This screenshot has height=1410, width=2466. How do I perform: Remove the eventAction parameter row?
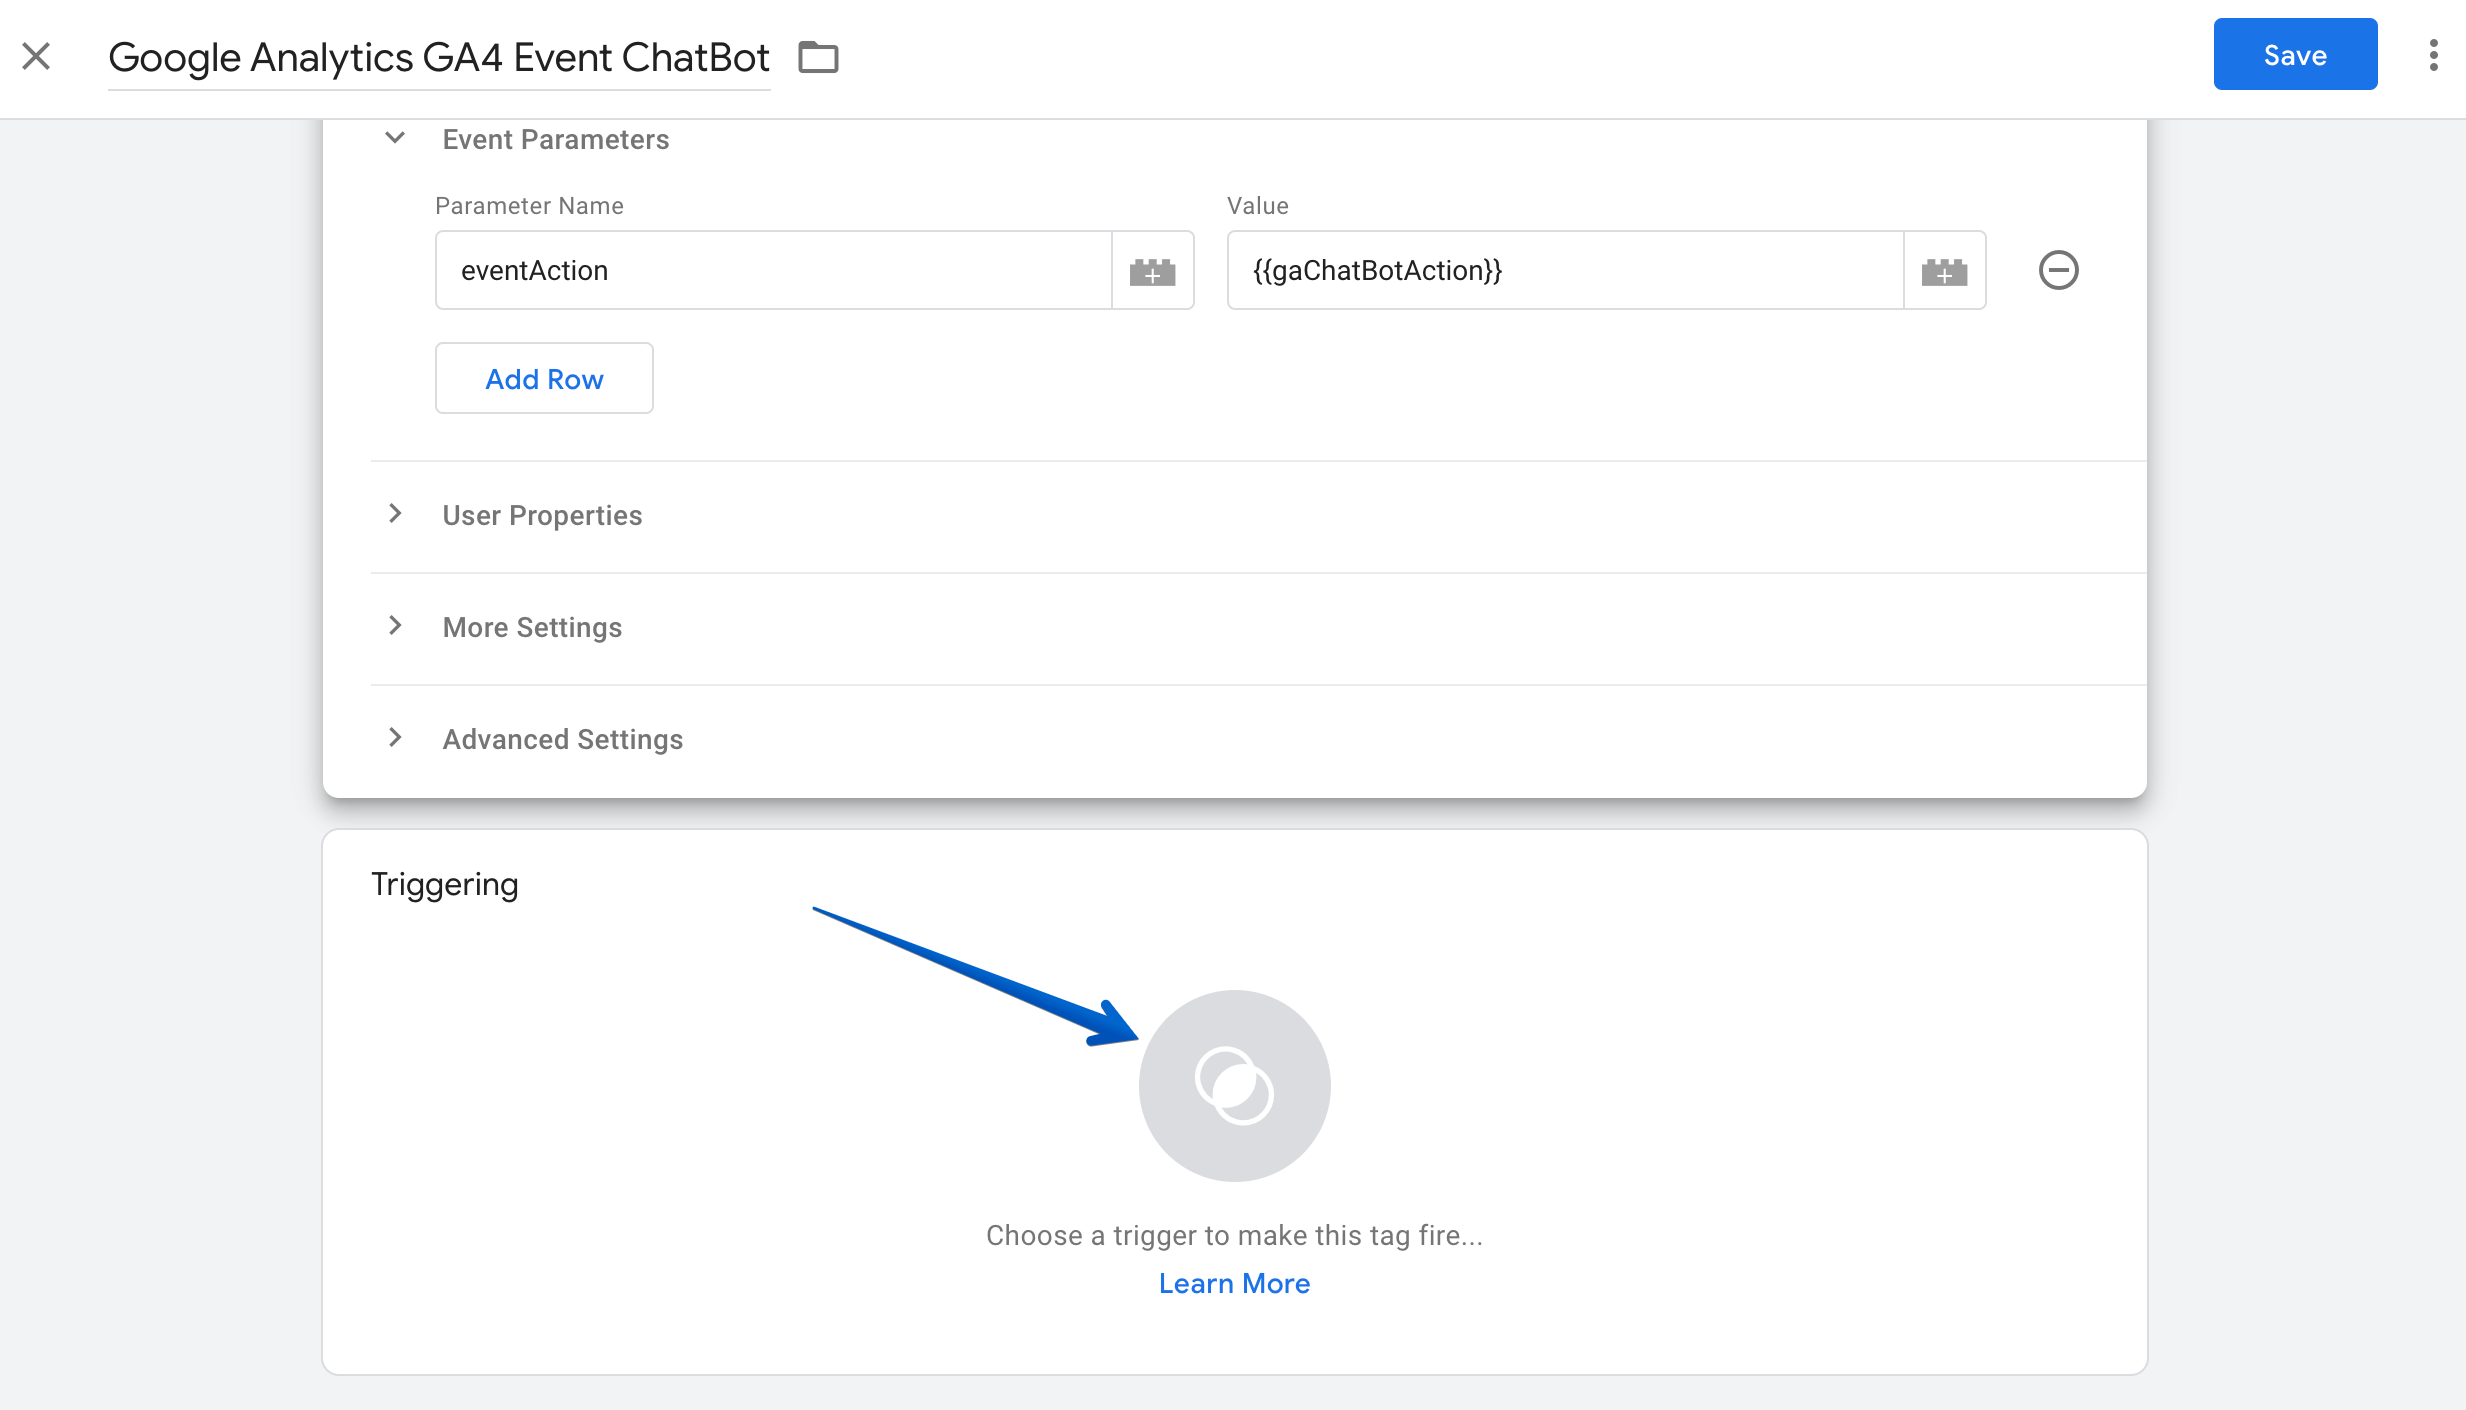click(2058, 270)
